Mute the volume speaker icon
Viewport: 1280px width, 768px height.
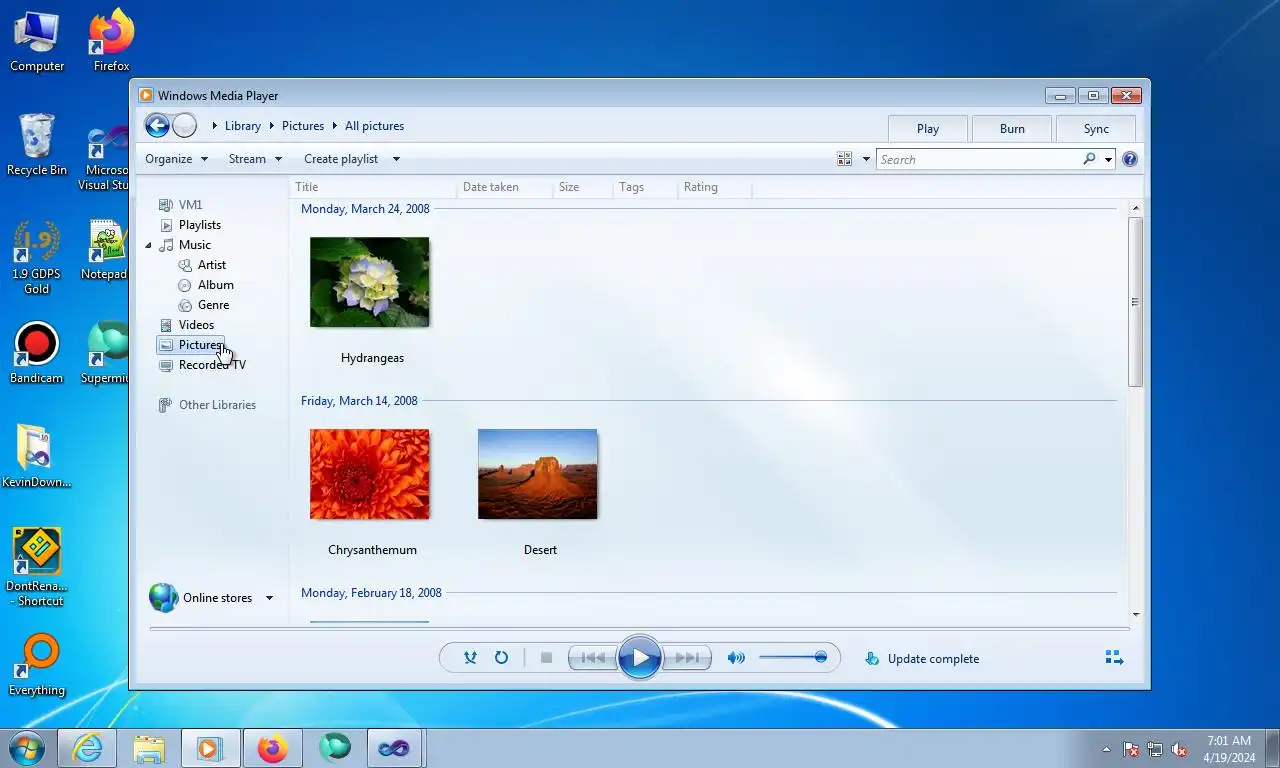(x=736, y=658)
